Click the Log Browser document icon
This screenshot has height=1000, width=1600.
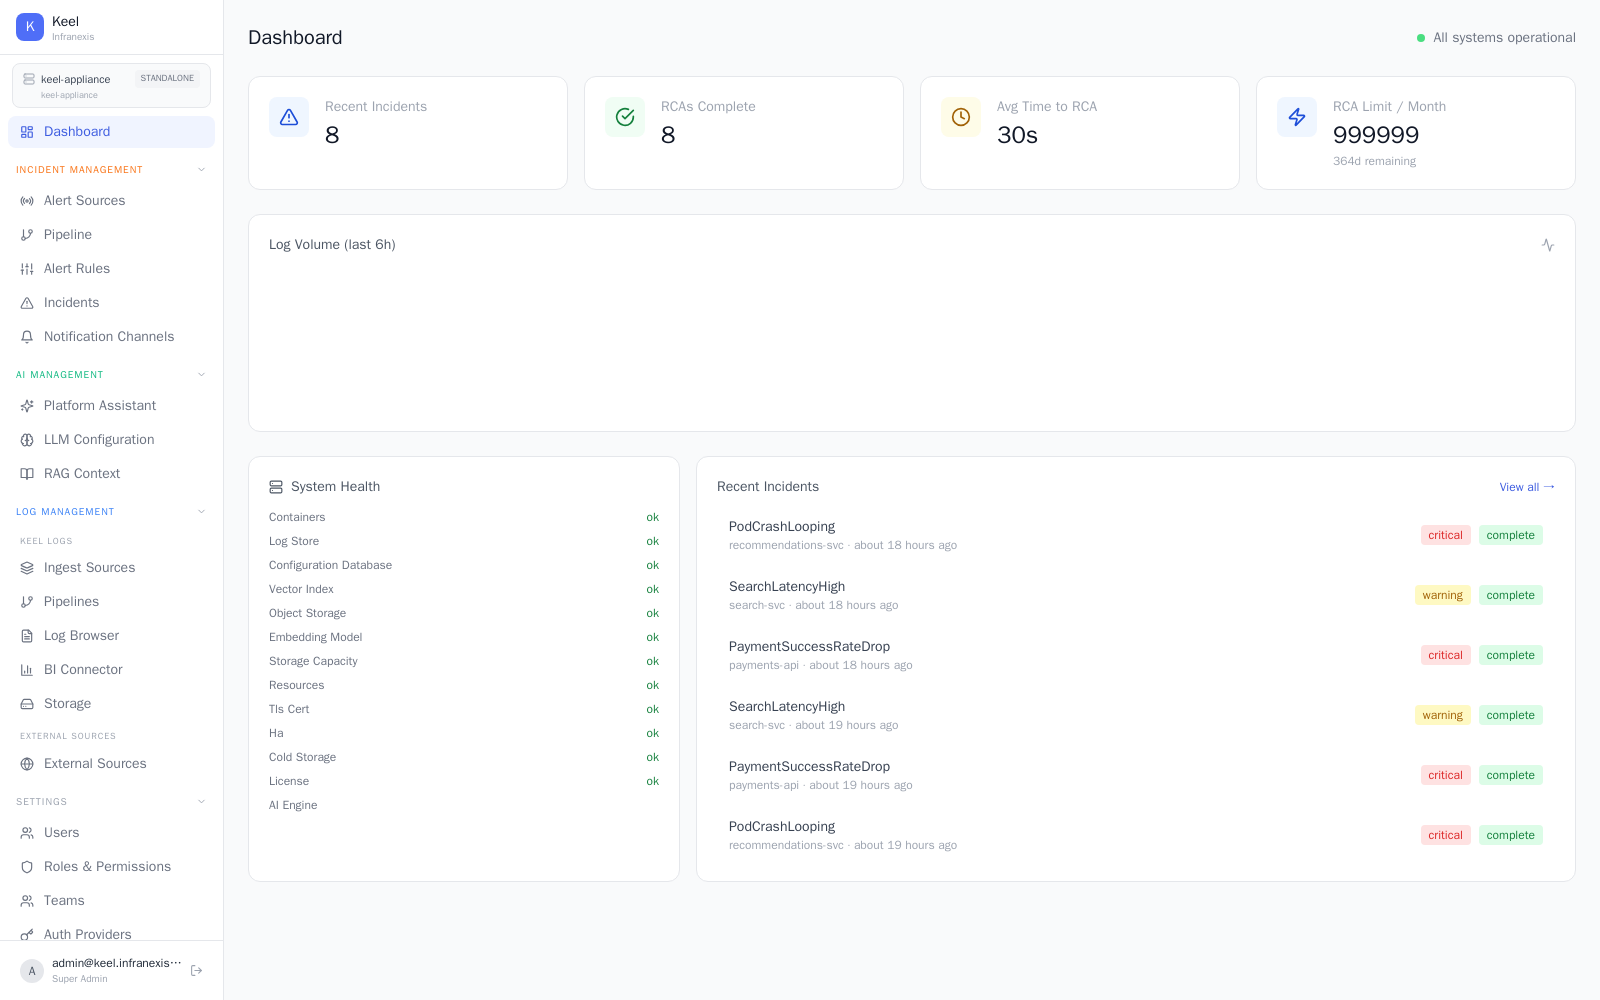[x=27, y=636]
